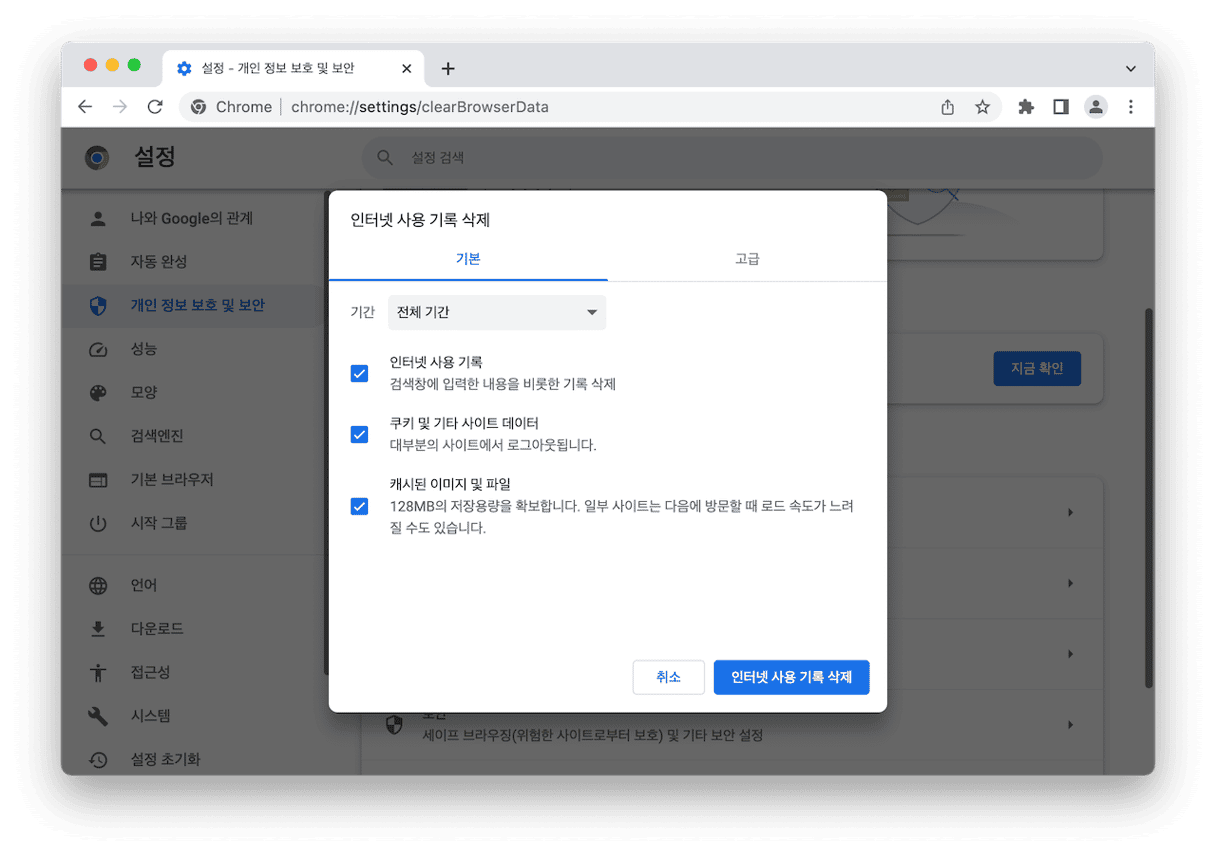This screenshot has height=856, width=1216.
Task: Click the browser reload icon
Action: [x=154, y=107]
